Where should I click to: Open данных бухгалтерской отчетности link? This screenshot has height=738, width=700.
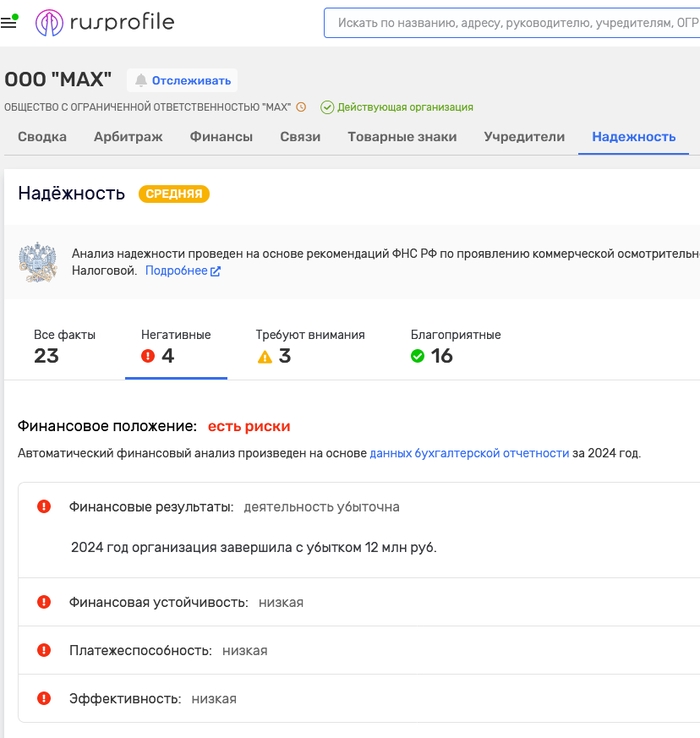click(x=469, y=453)
